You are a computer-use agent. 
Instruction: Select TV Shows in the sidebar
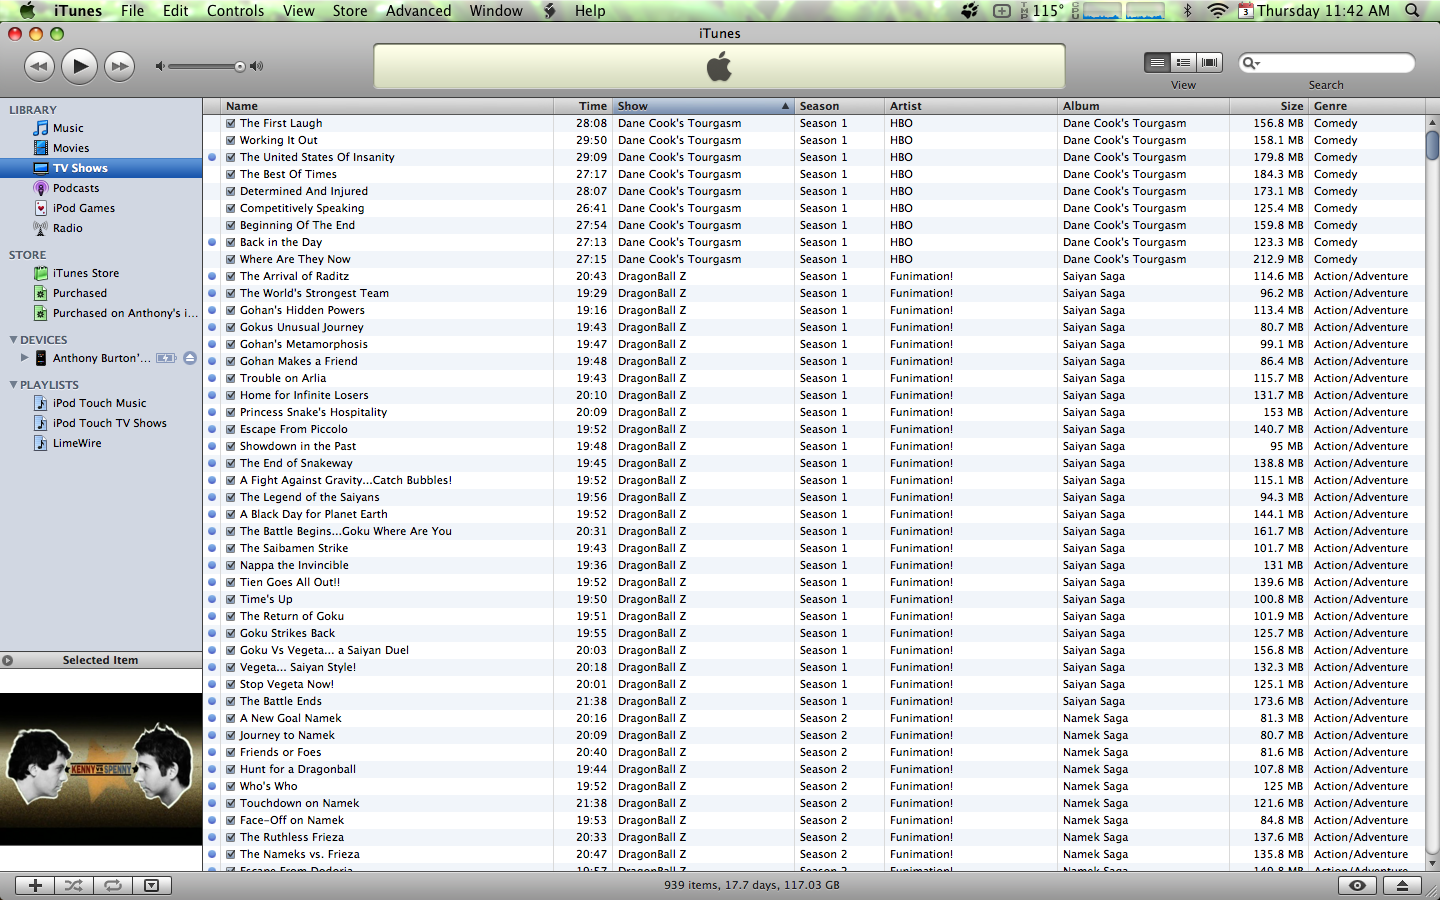tap(101, 168)
